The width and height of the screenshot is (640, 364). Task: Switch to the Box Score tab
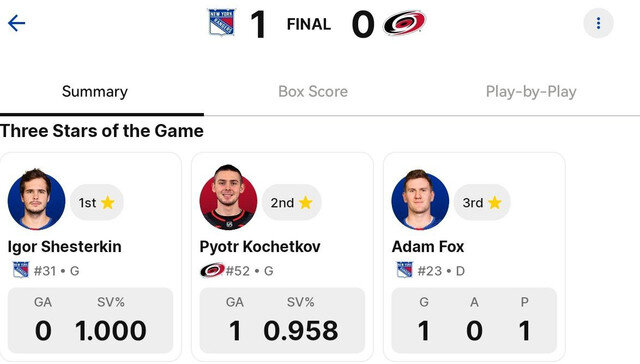pyautogui.click(x=313, y=91)
